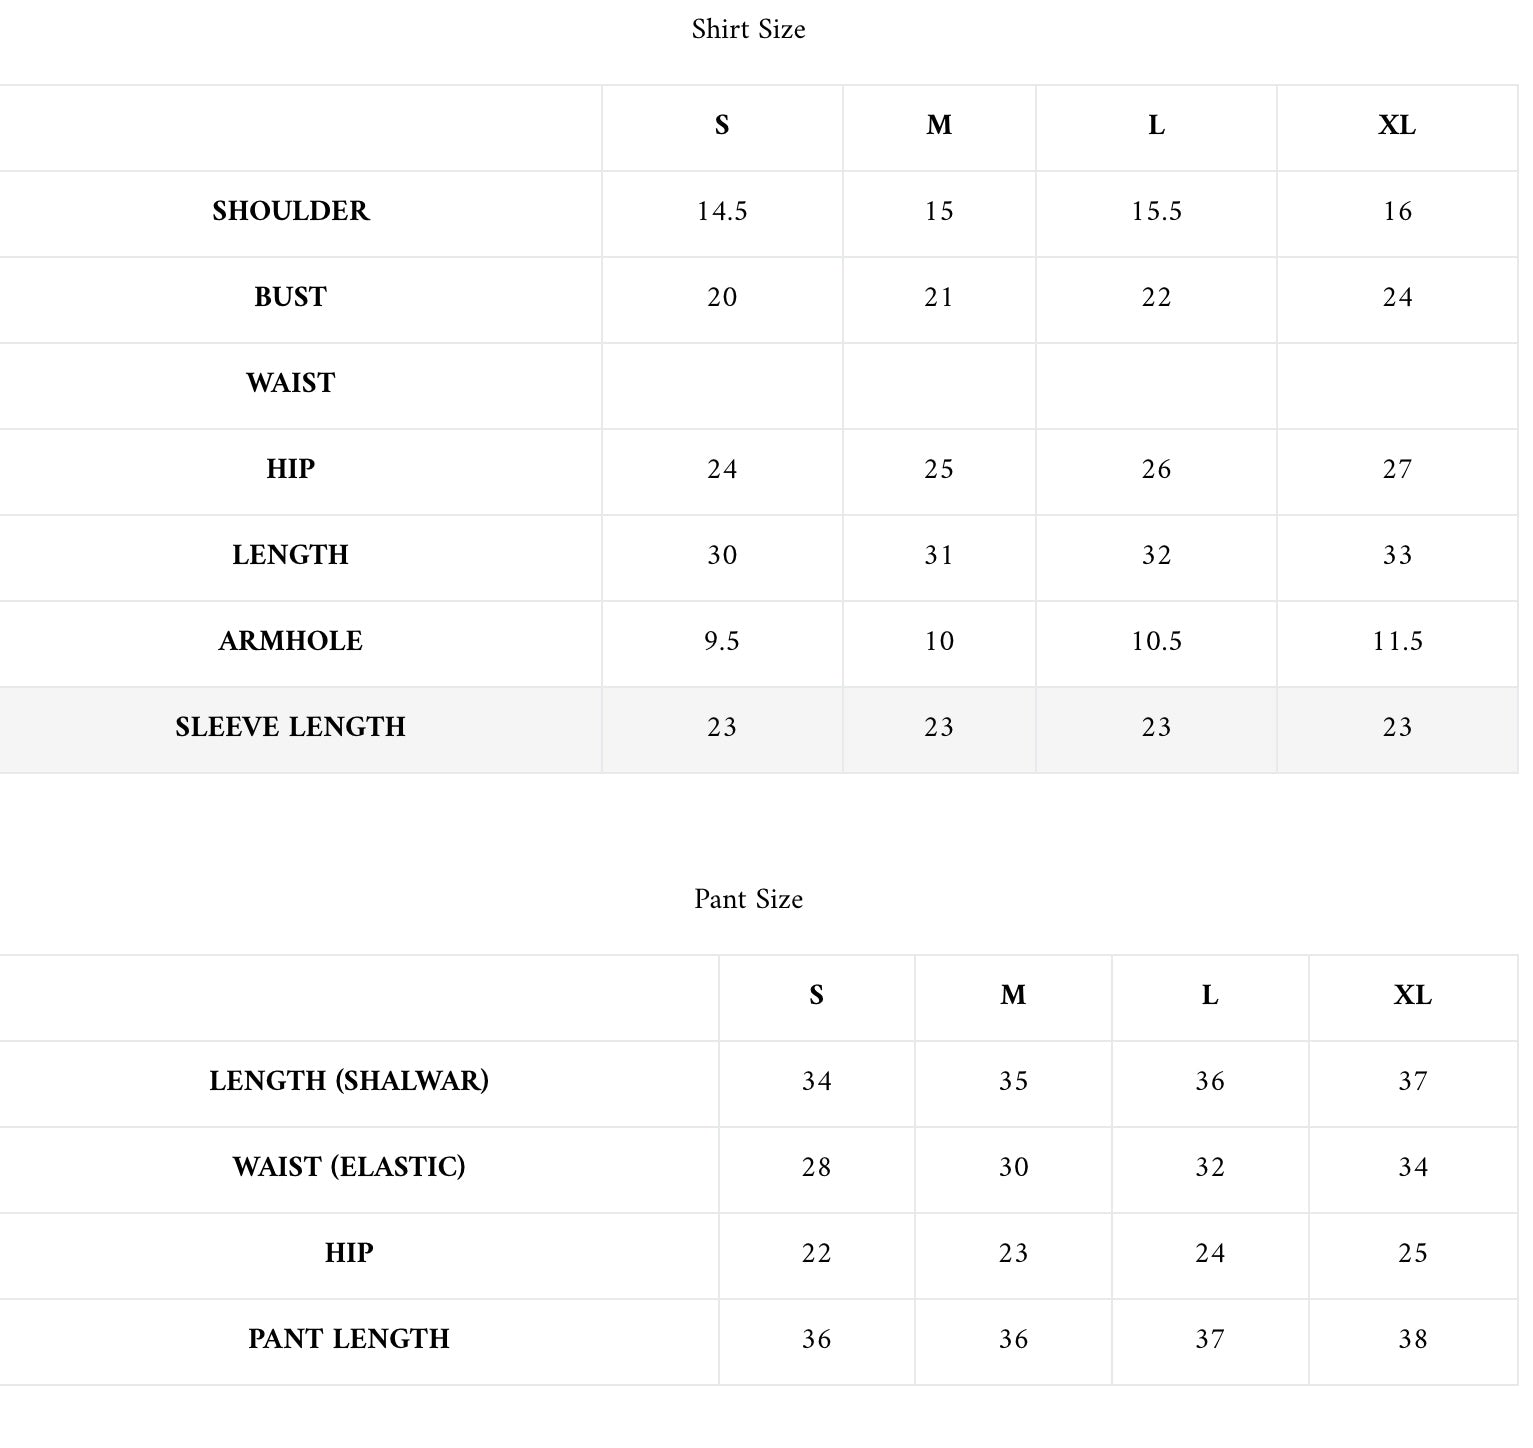Click the SLEEVE LENGTH row label
The height and width of the screenshot is (1448, 1533).
(x=290, y=727)
